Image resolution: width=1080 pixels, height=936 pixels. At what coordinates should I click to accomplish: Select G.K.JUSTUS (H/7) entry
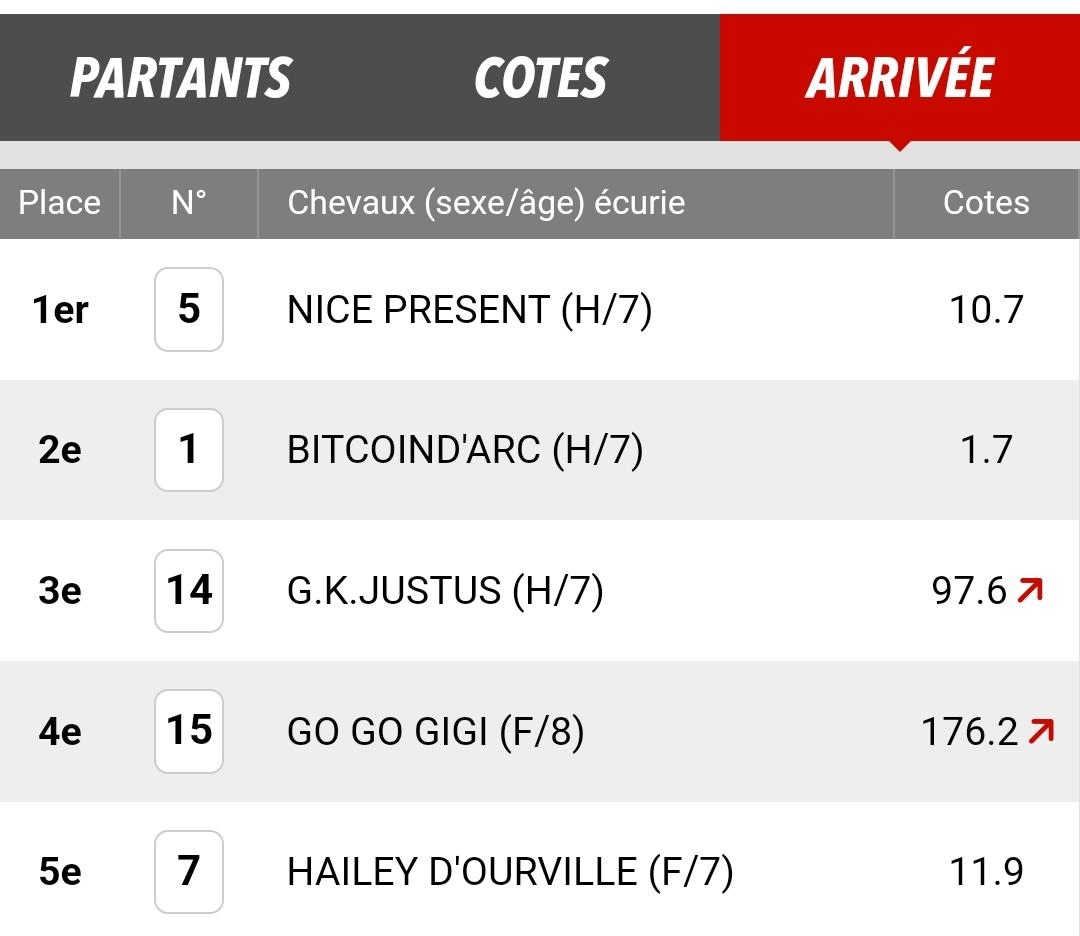pos(445,591)
